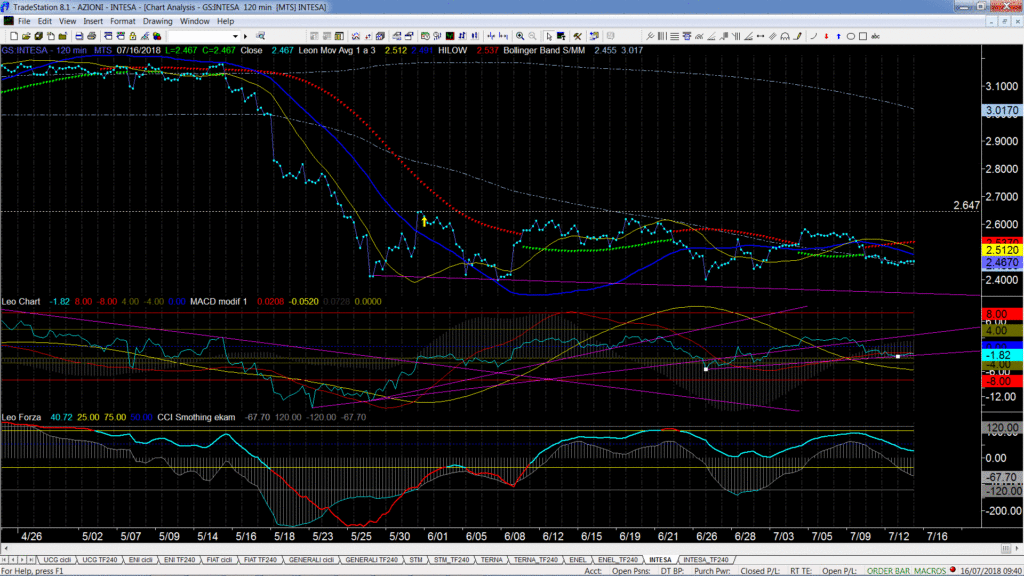Switch to the GENERALI cicli tab

point(311,560)
